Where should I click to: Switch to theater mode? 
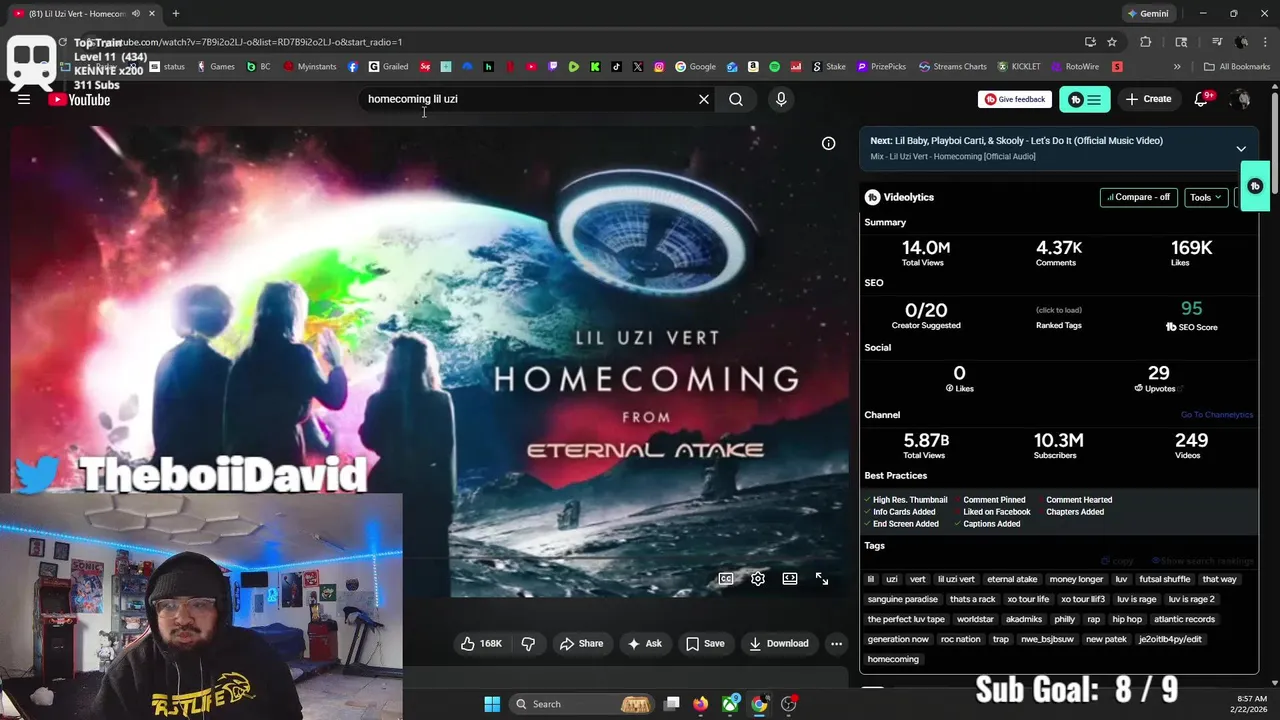pyautogui.click(x=790, y=579)
